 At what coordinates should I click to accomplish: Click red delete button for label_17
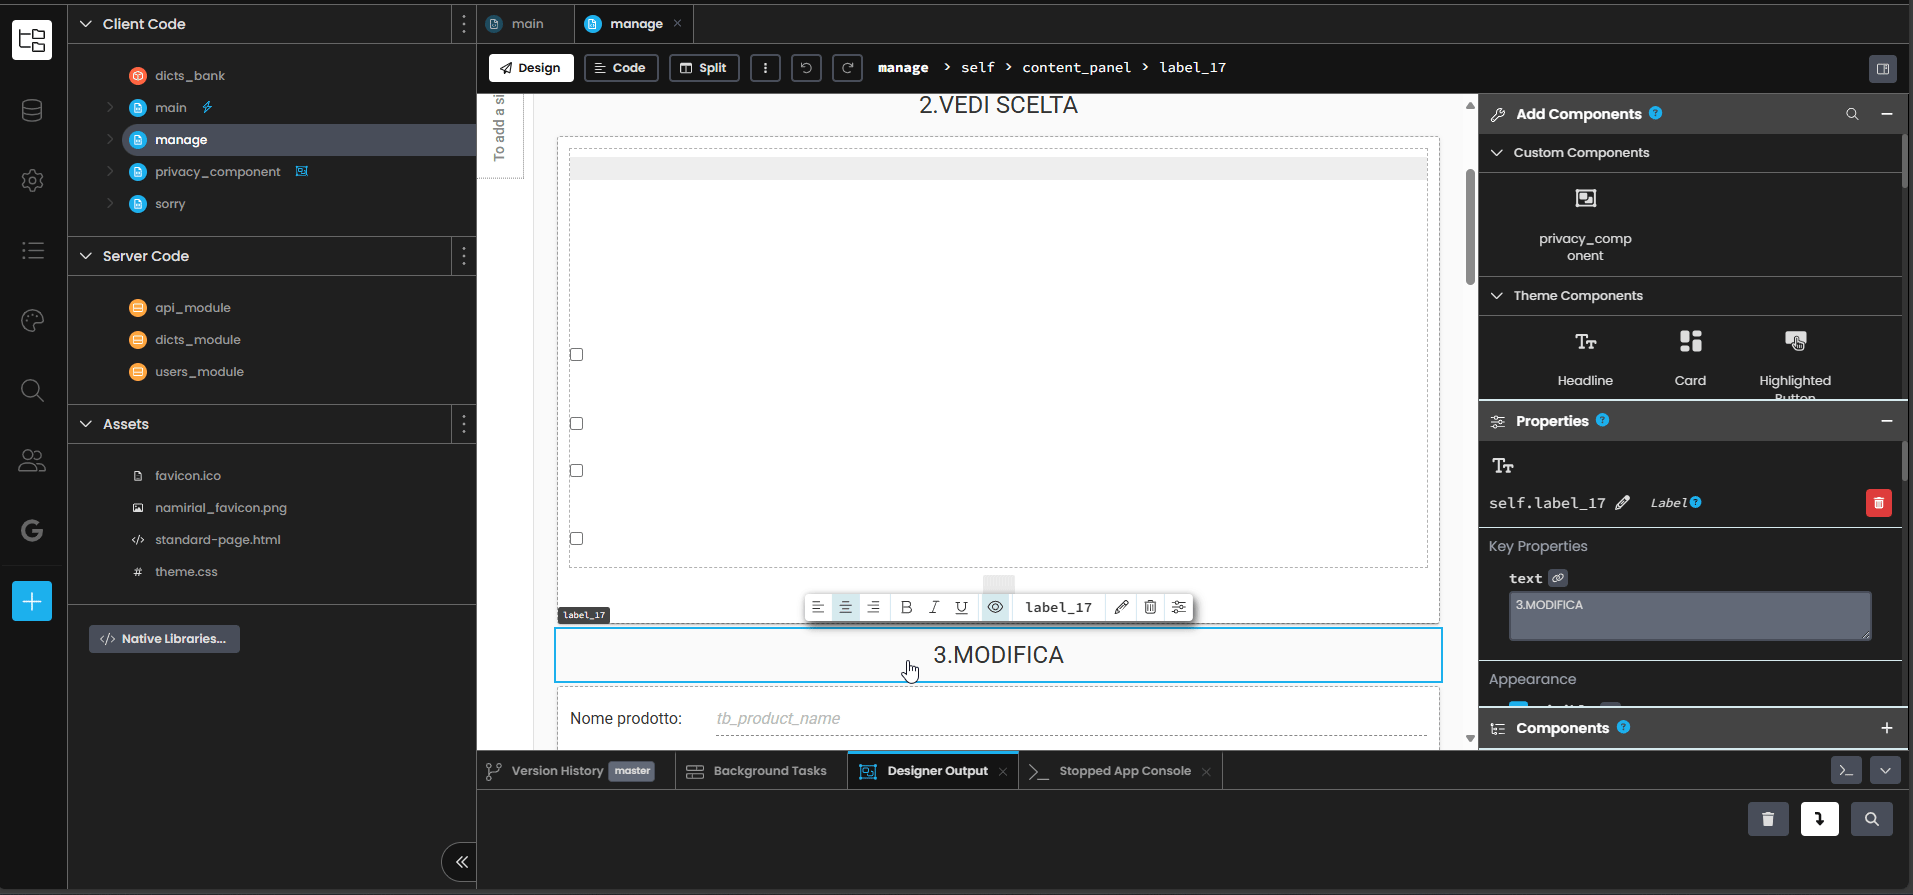point(1878,503)
